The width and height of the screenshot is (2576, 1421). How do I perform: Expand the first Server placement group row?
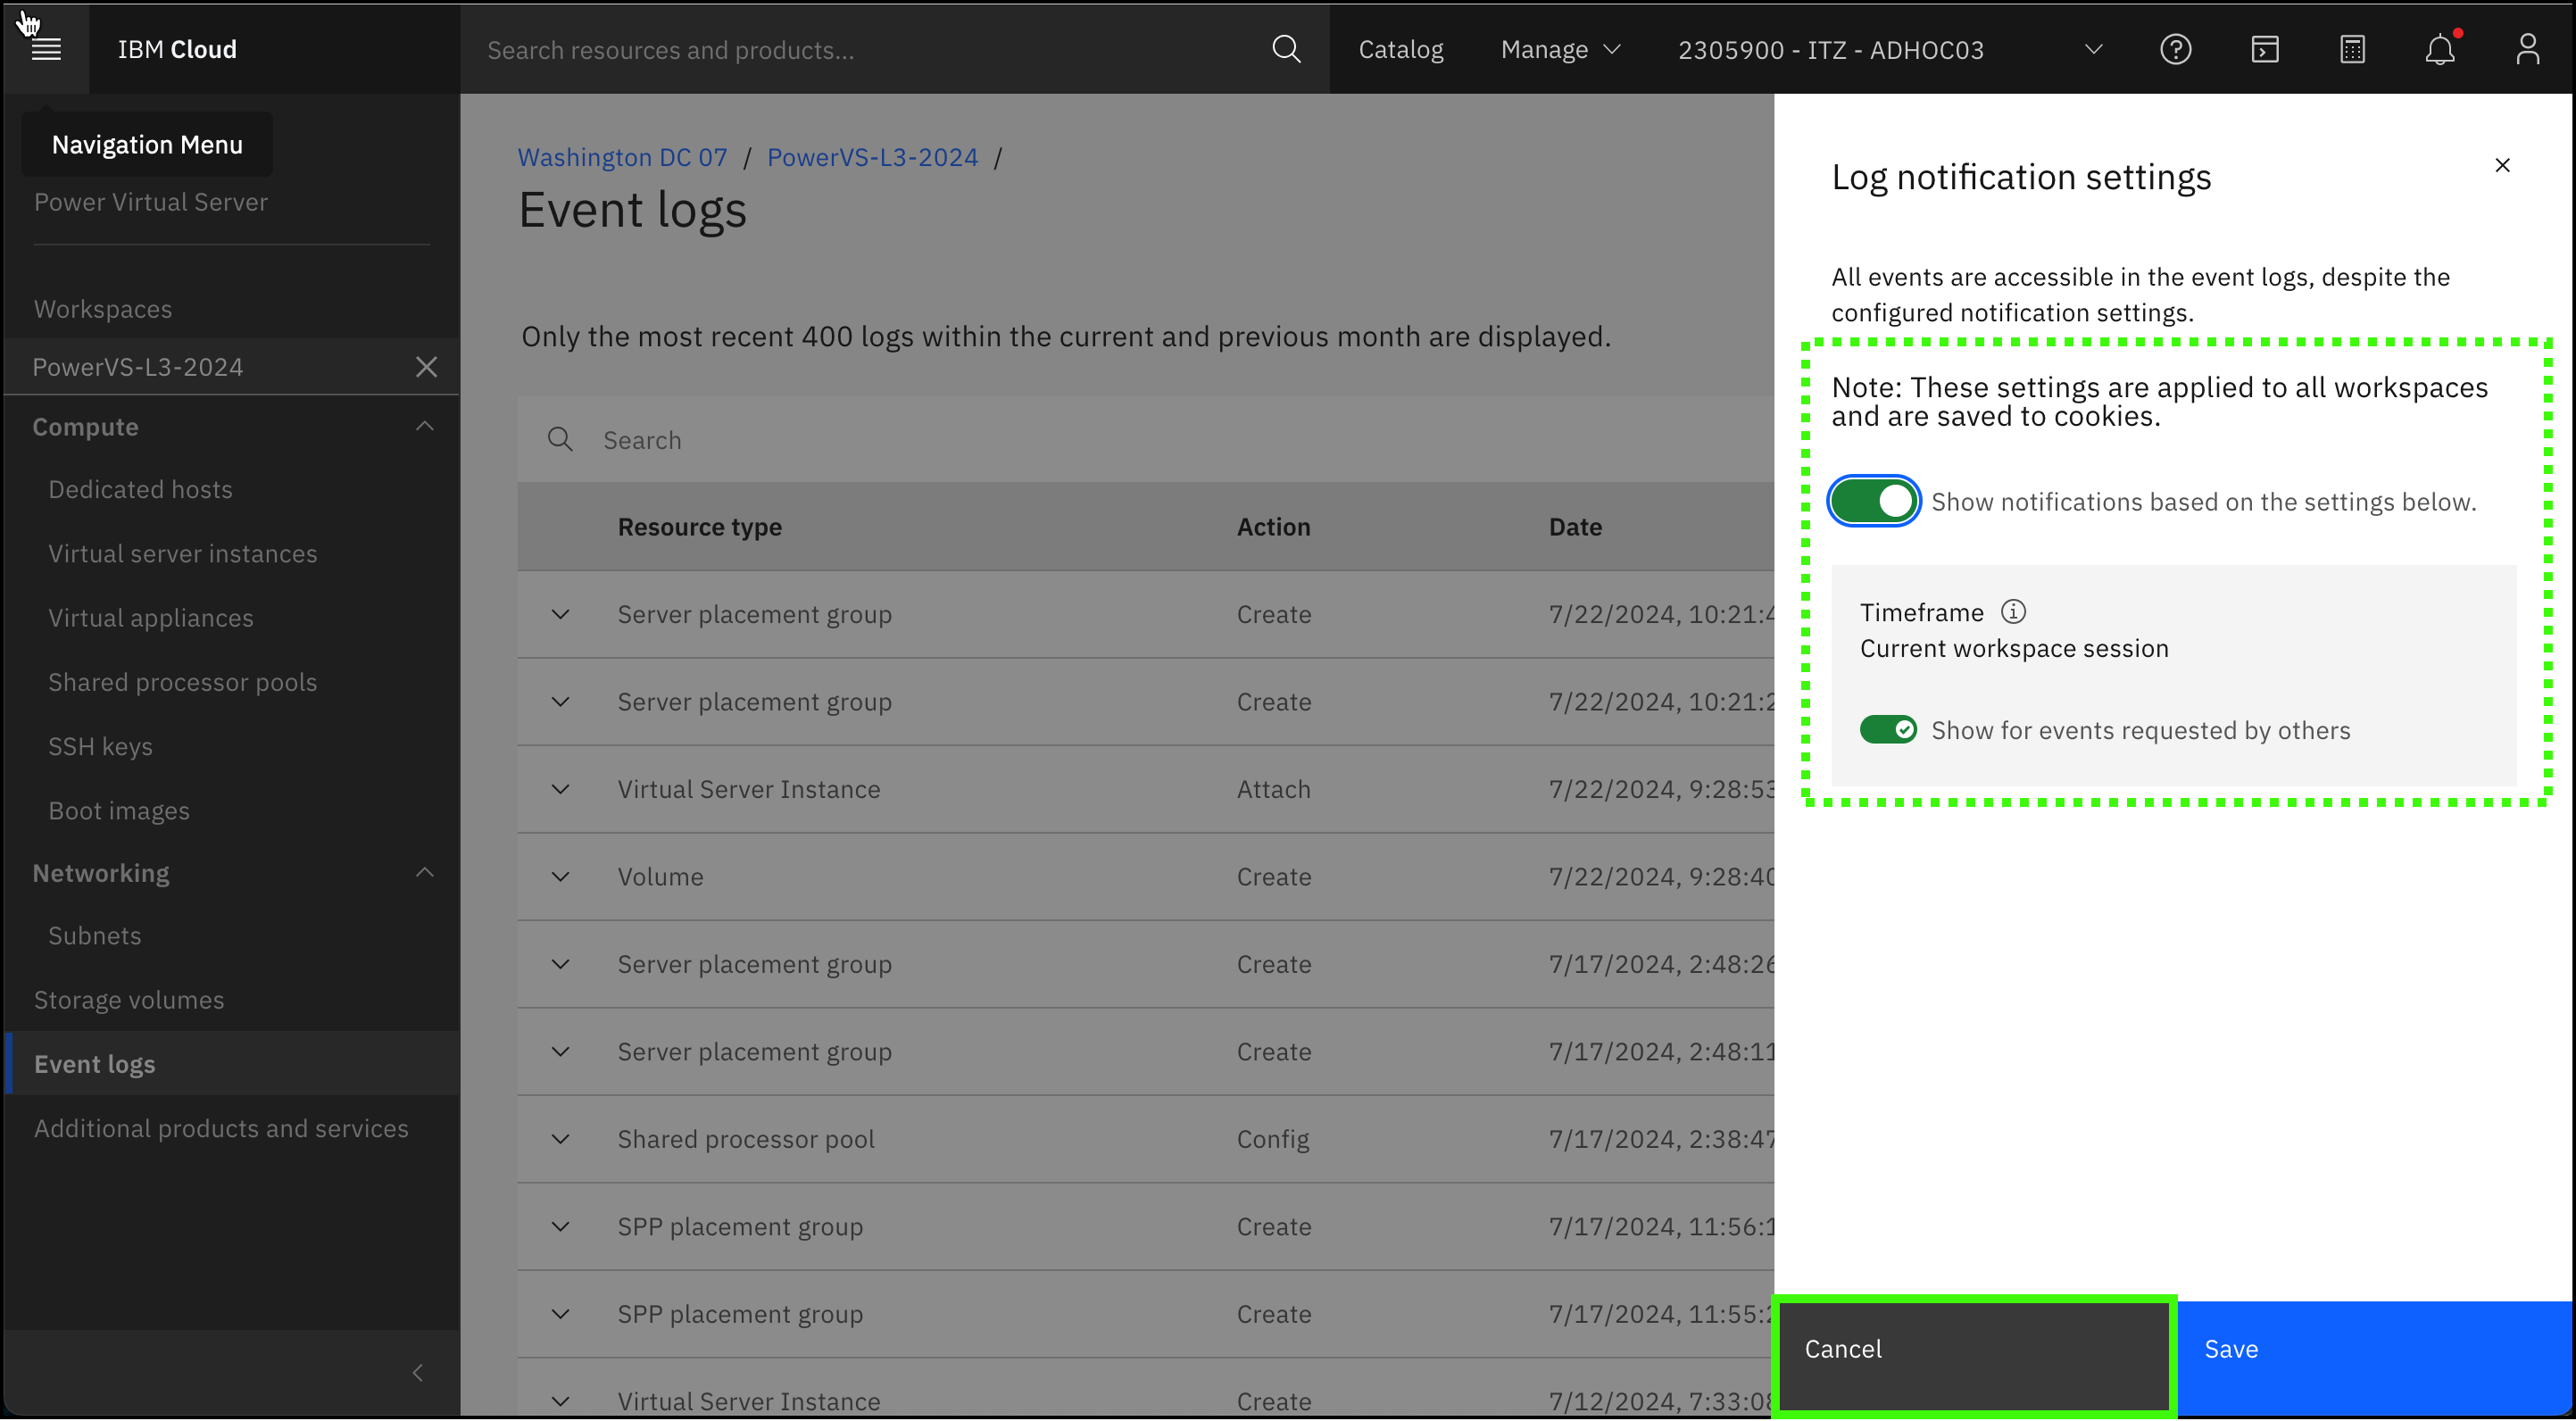[560, 614]
